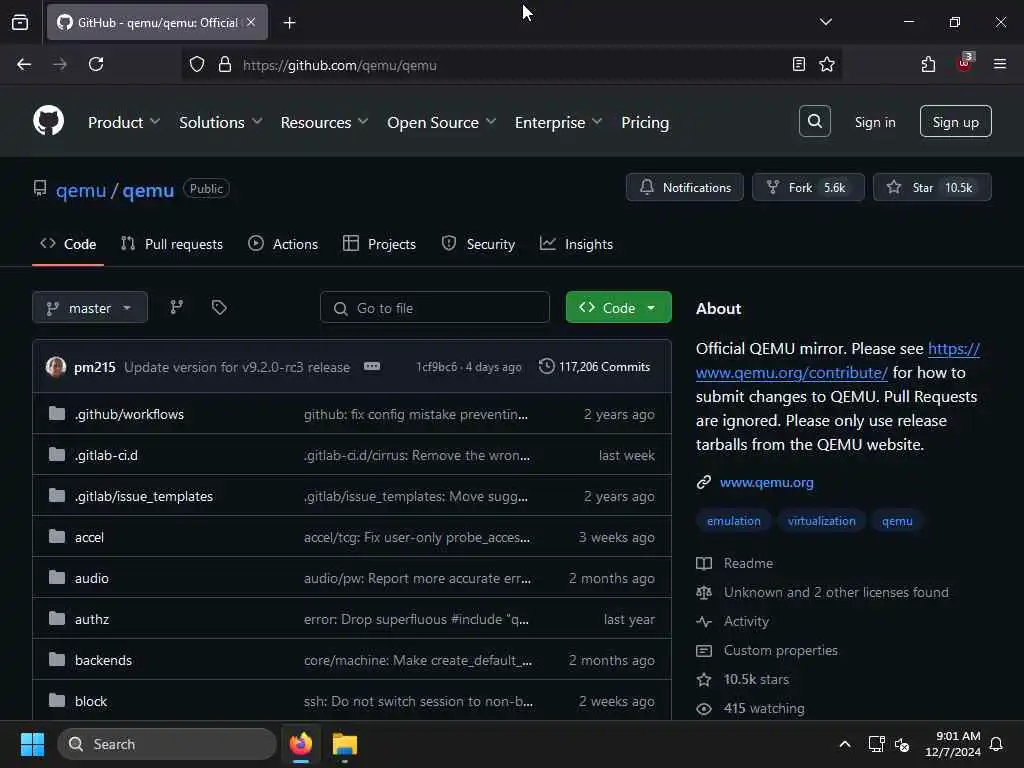Open Firefox extensions puzzle icon
1024x768 pixels.
tap(928, 65)
